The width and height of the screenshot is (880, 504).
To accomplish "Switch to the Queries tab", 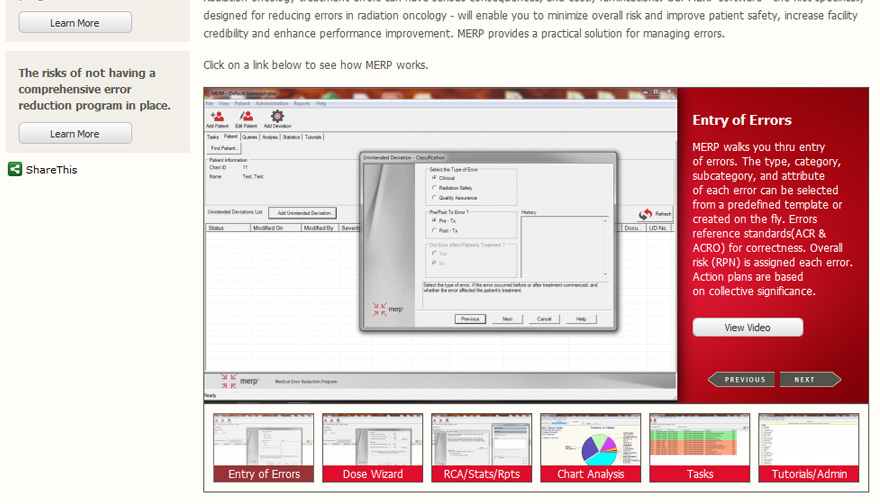I will 250,137.
